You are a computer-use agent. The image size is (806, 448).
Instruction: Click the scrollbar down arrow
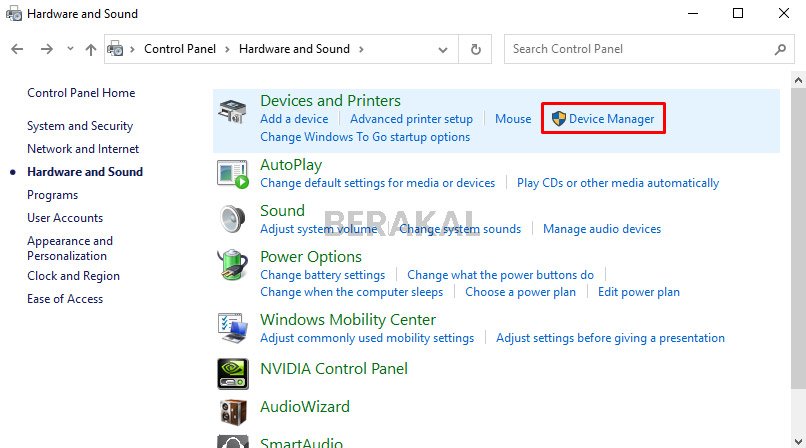tap(798, 441)
